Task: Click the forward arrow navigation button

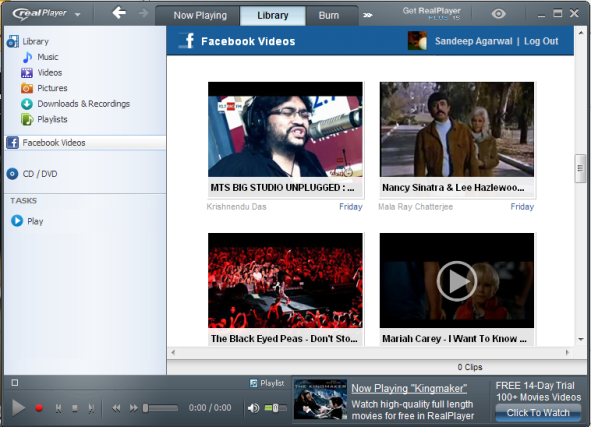Action: (143, 14)
